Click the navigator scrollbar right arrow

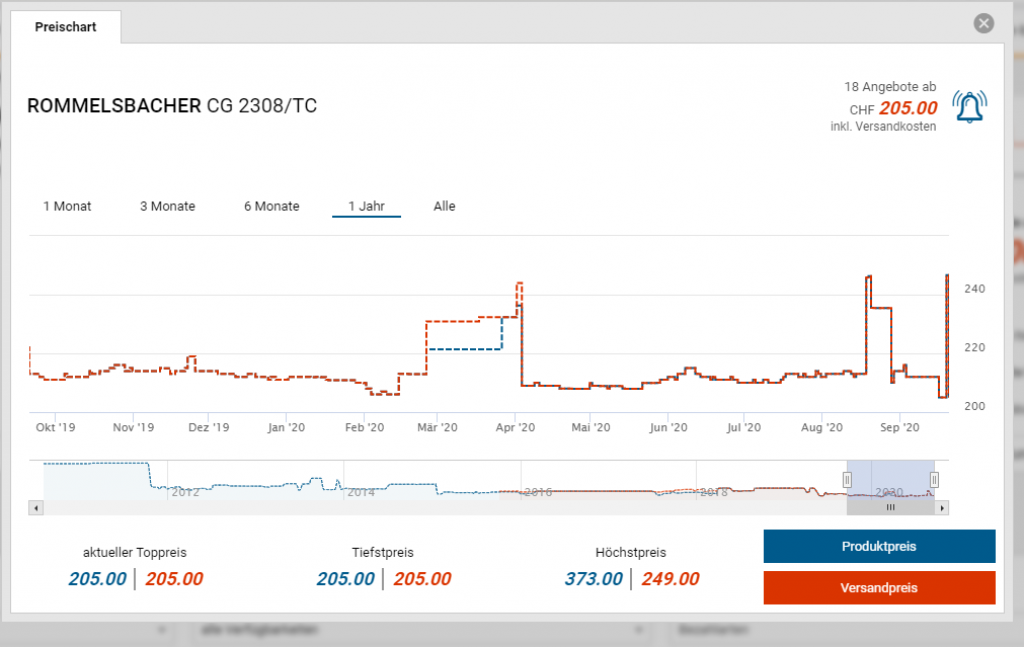(x=942, y=508)
